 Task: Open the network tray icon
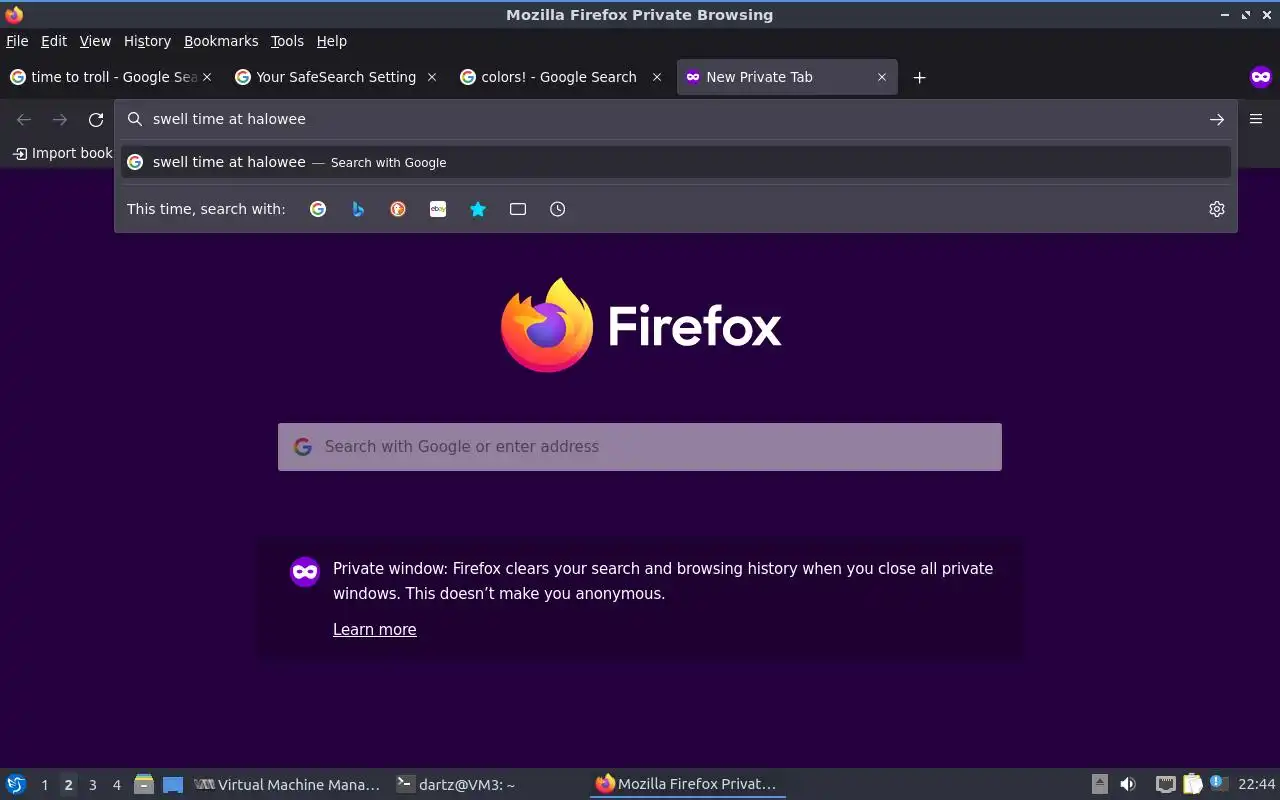pyautogui.click(x=1165, y=784)
